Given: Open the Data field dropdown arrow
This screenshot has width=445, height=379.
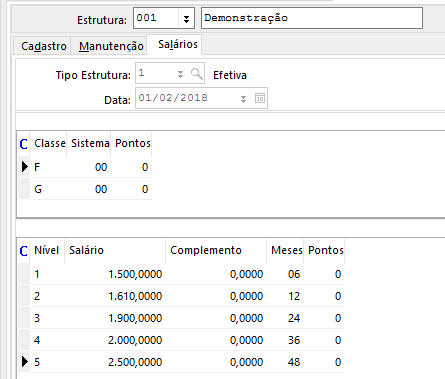Looking at the screenshot, I should pos(243,99).
